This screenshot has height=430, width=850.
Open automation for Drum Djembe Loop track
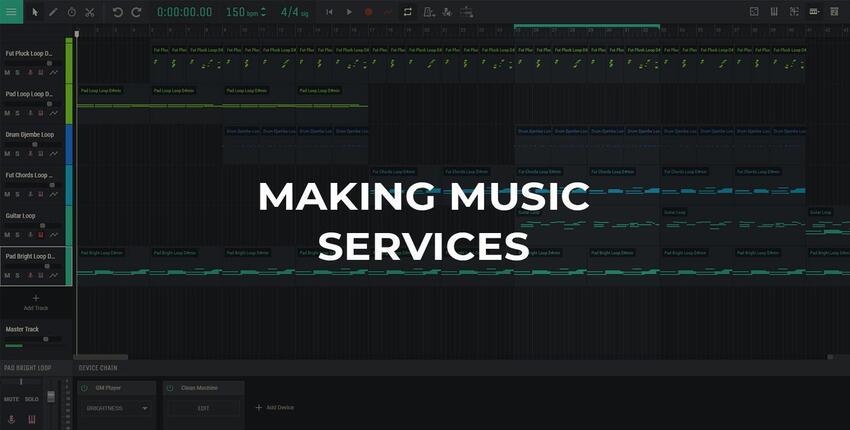tap(54, 153)
